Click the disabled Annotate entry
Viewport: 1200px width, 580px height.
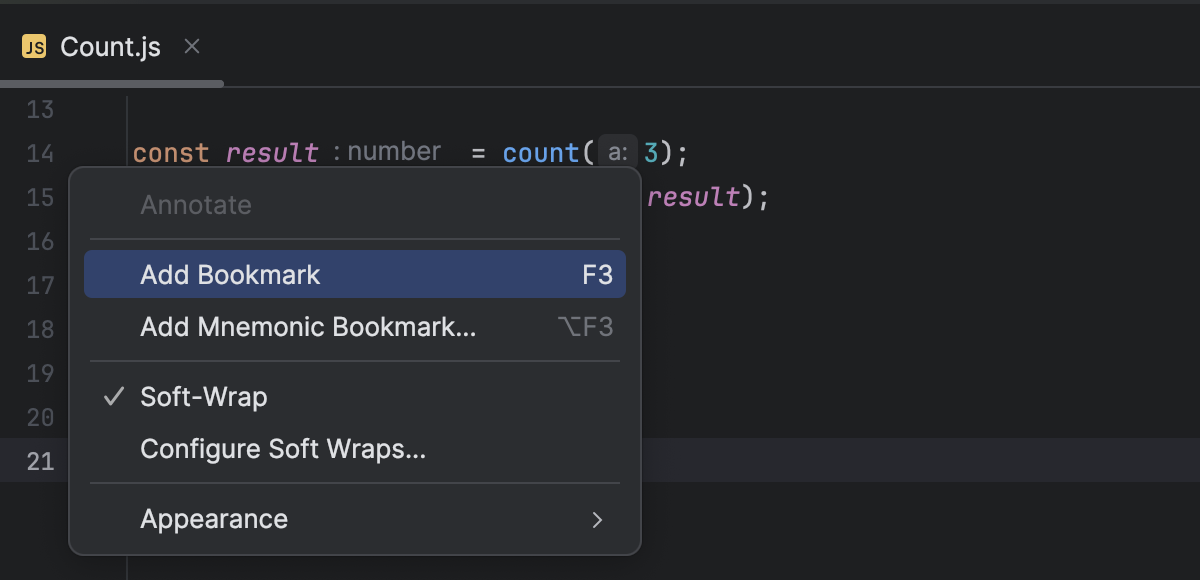pos(196,205)
